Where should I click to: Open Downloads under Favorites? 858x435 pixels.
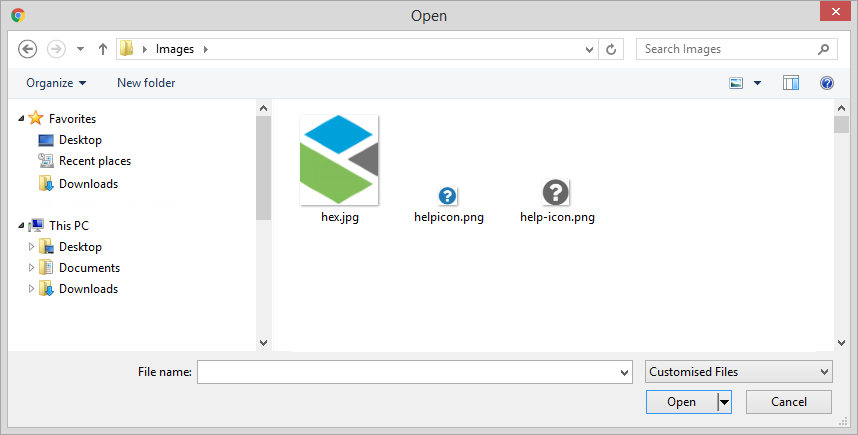point(89,184)
